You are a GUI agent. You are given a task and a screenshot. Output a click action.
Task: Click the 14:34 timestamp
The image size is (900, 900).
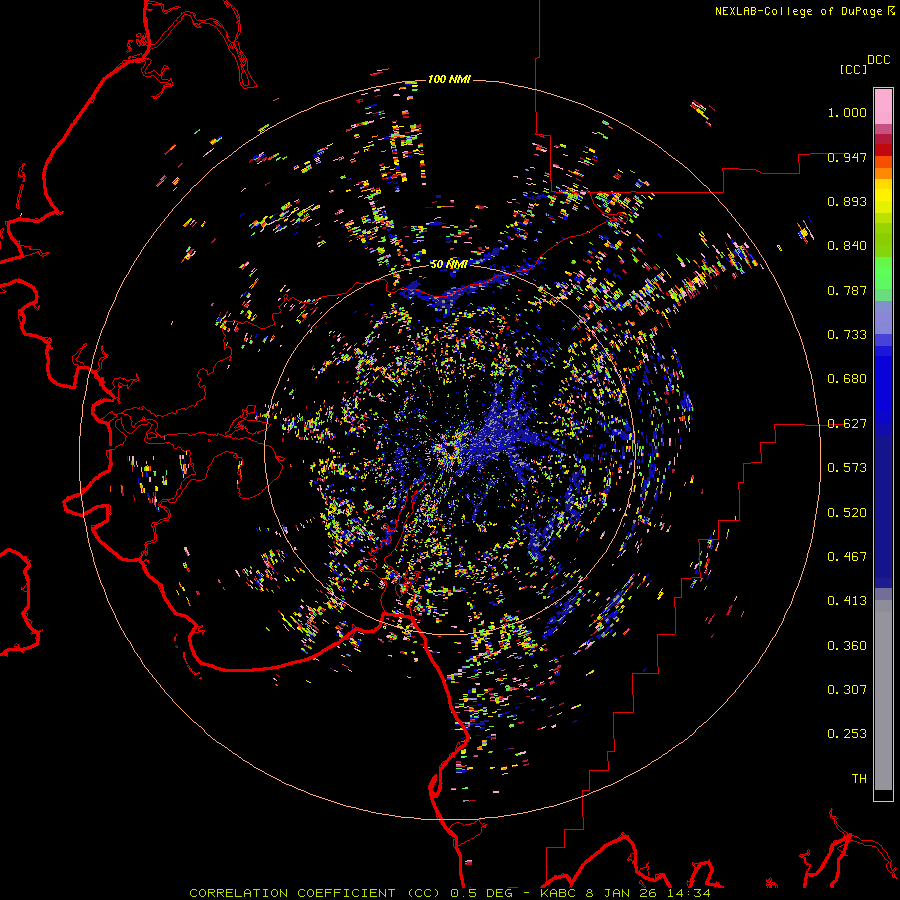point(688,893)
